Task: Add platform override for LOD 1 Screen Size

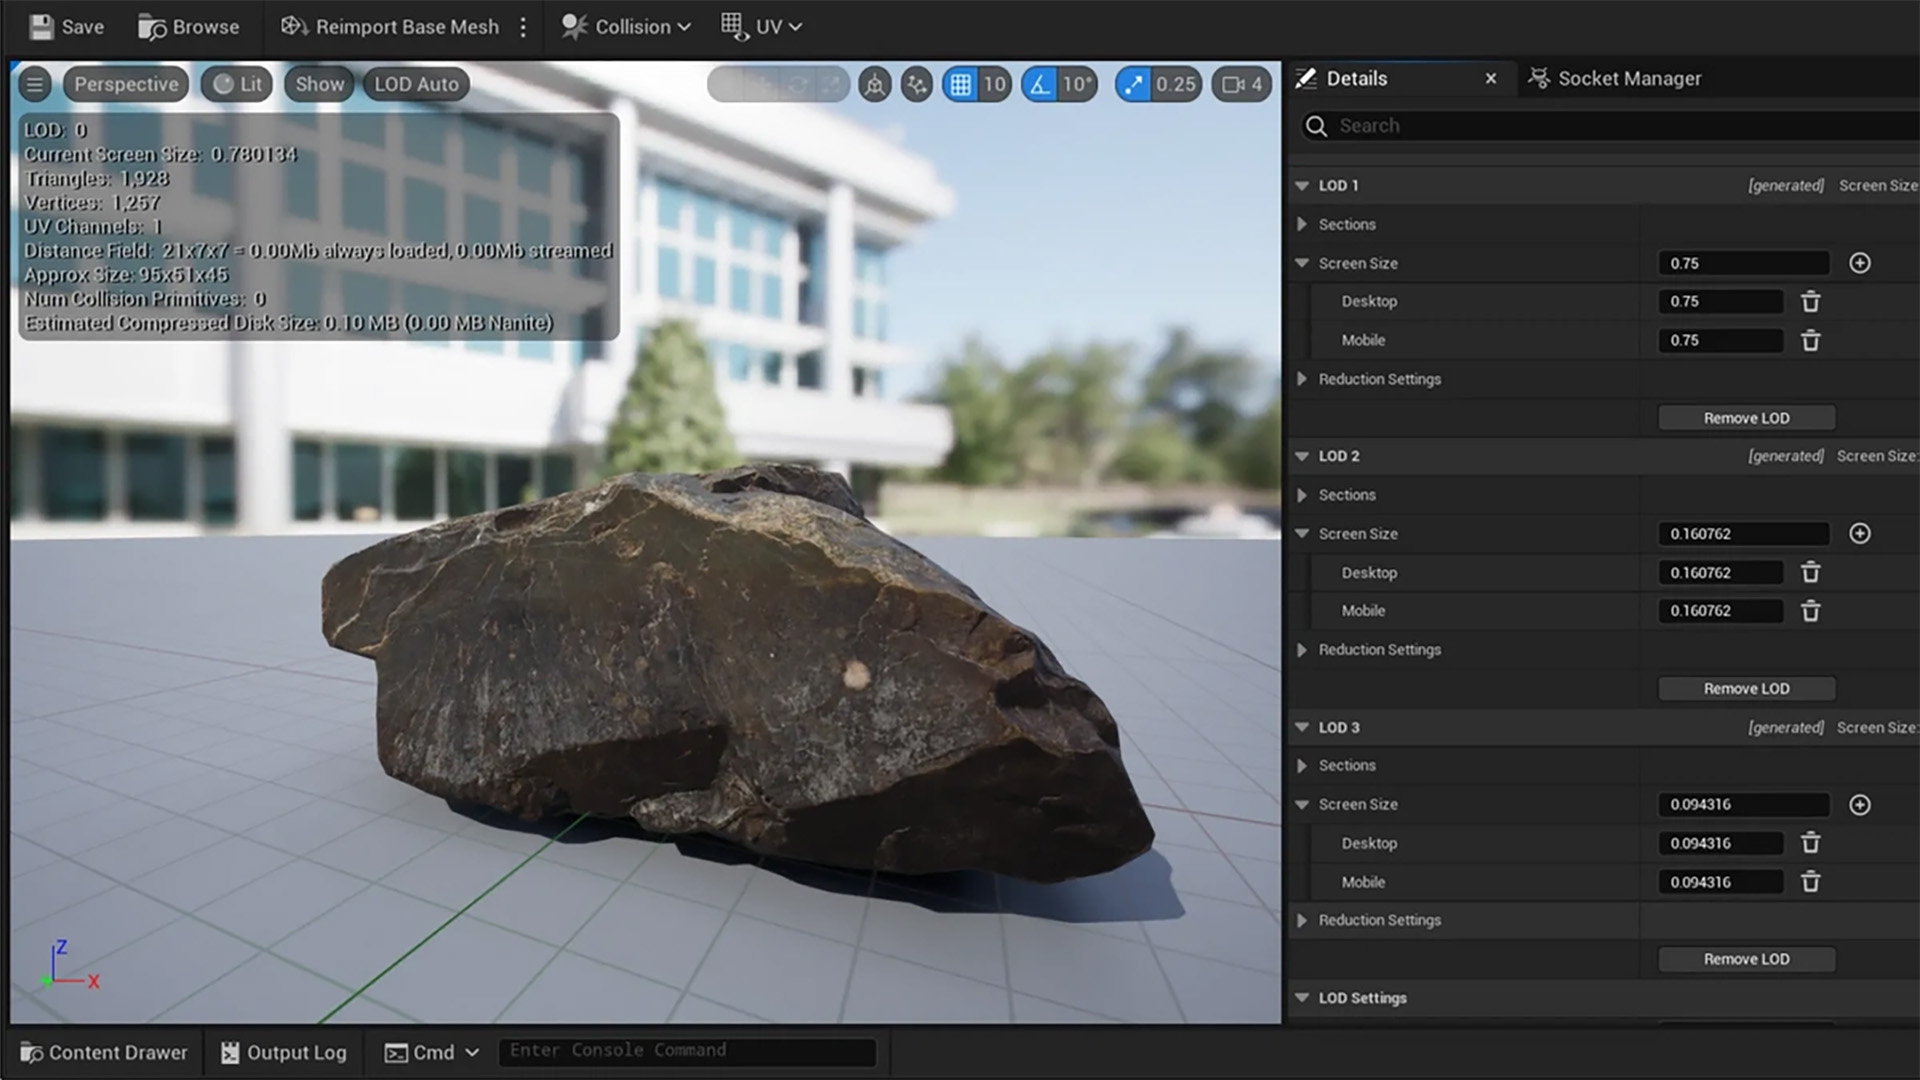Action: pyautogui.click(x=1859, y=263)
